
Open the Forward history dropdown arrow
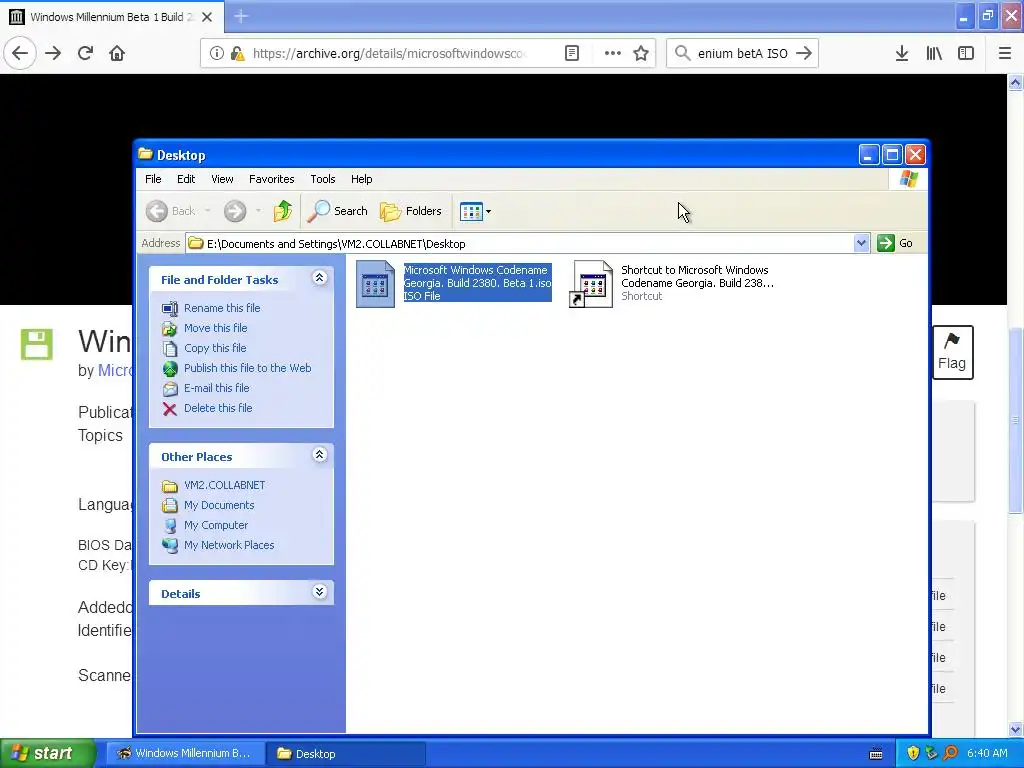tap(259, 211)
